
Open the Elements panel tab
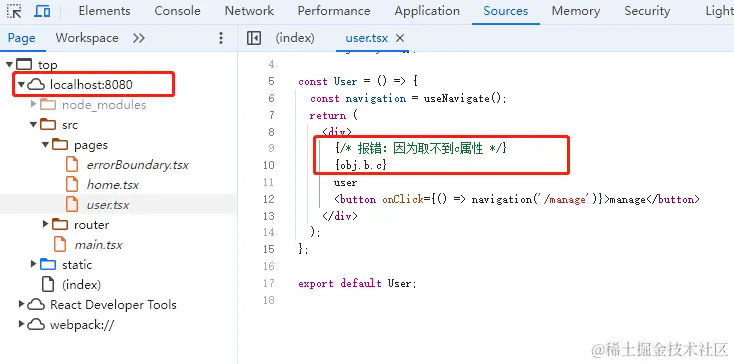point(104,11)
